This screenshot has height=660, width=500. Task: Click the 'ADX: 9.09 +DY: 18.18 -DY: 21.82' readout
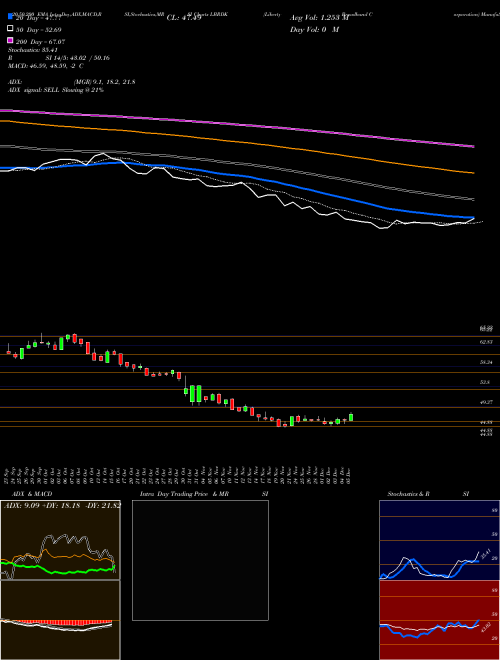click(62, 505)
